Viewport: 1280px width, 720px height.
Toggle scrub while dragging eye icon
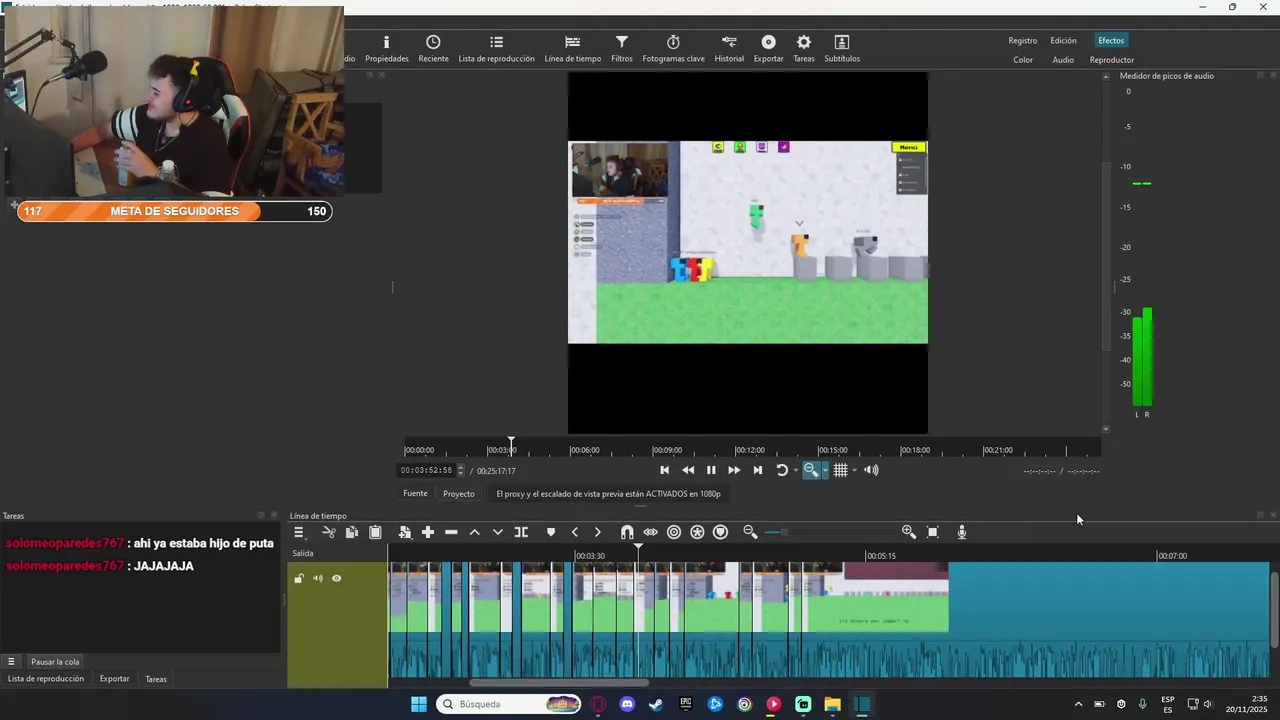(x=650, y=532)
